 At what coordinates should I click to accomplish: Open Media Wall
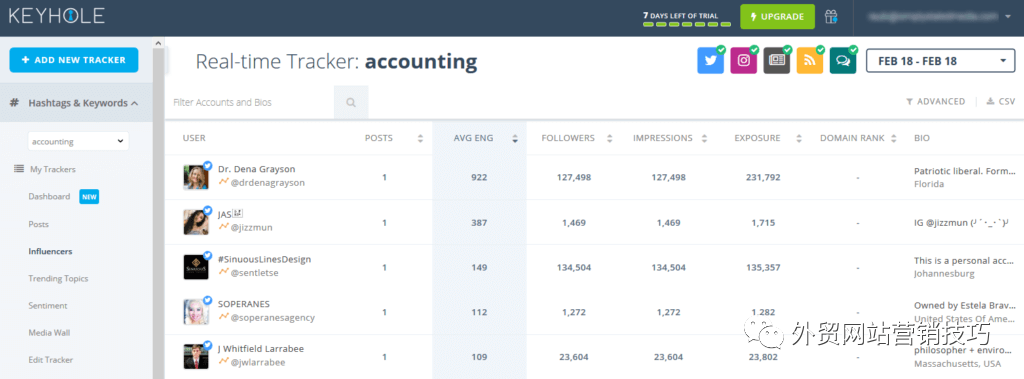49,333
